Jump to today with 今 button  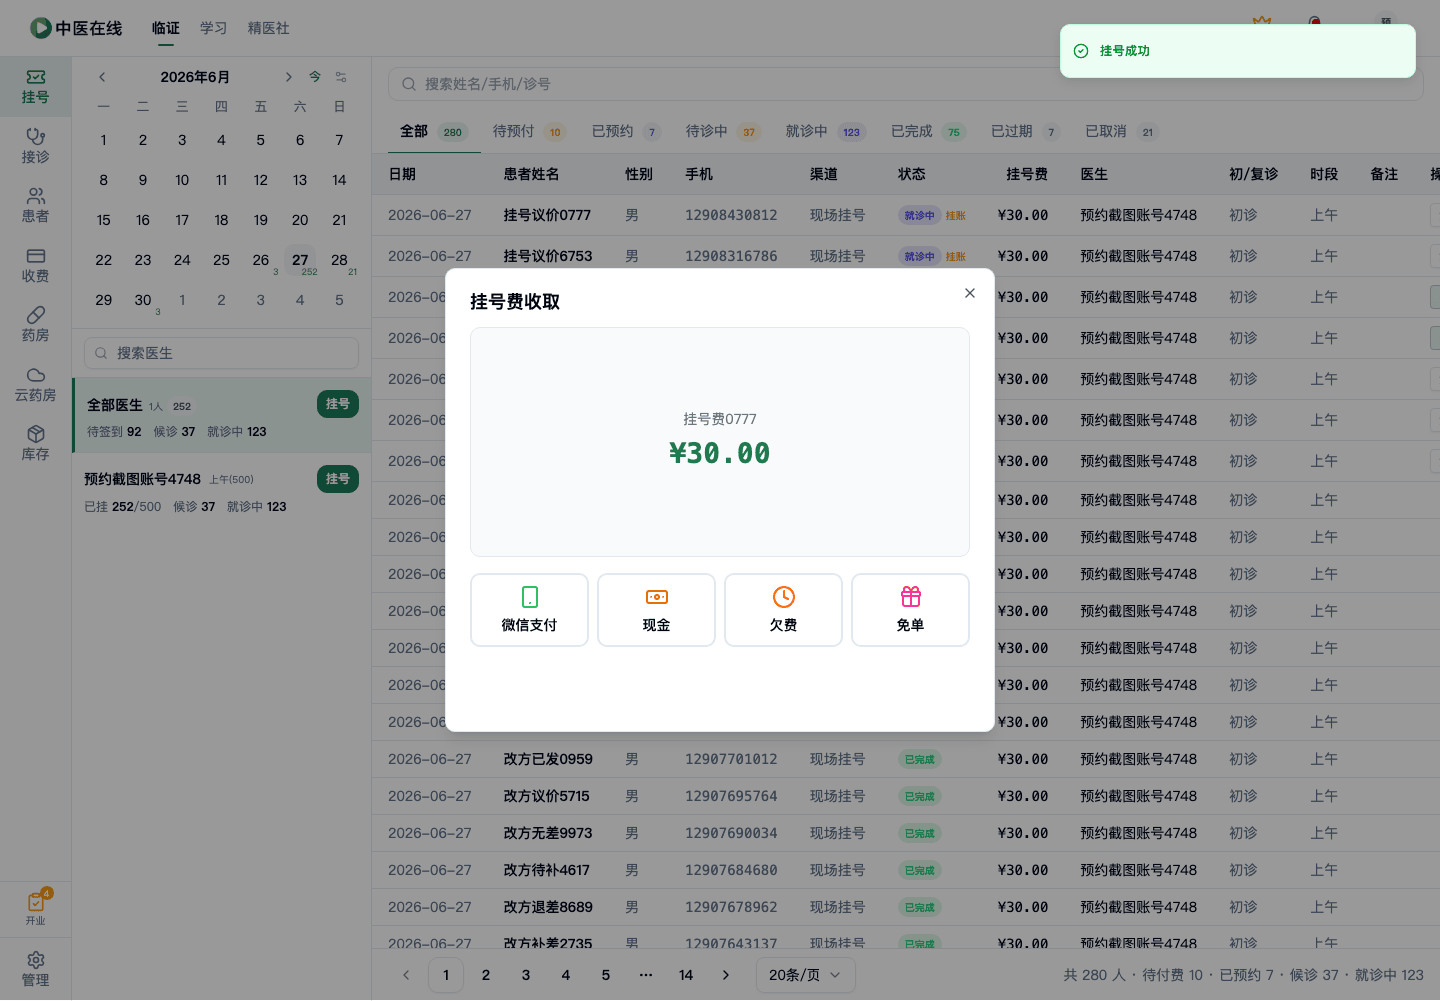click(315, 77)
